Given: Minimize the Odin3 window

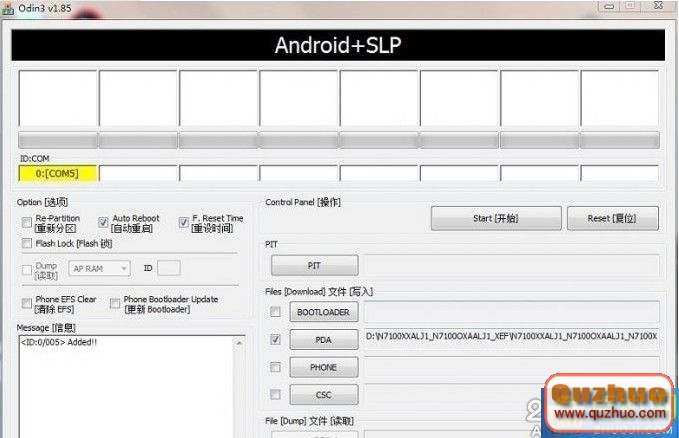Looking at the screenshot, I should [x=609, y=6].
